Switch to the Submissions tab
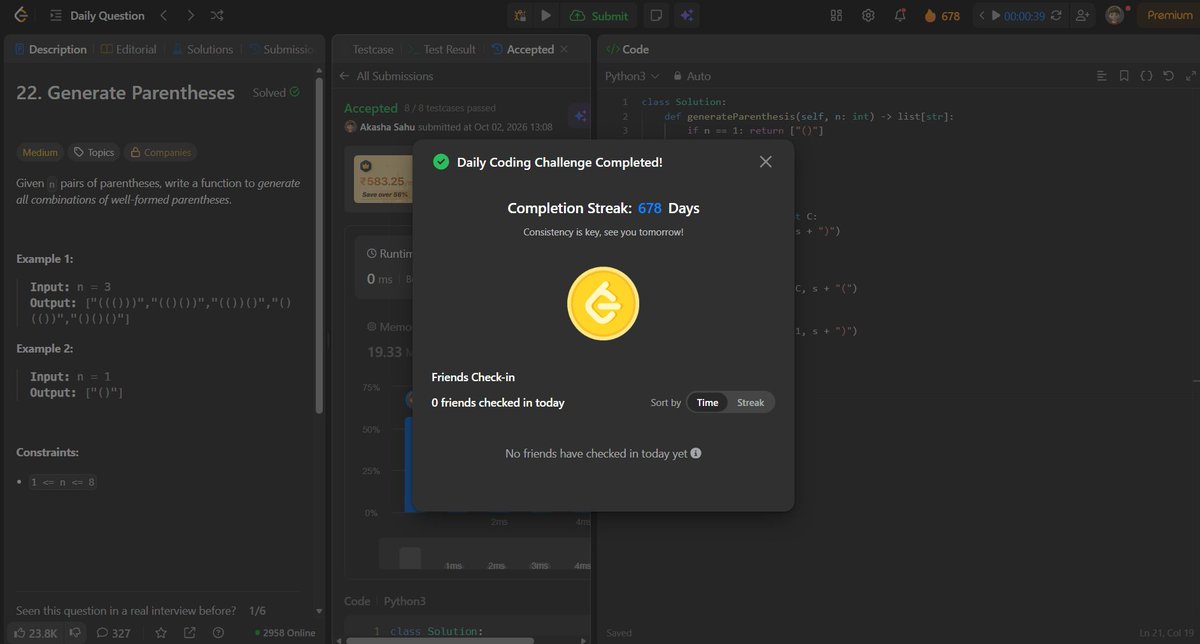 tap(283, 49)
